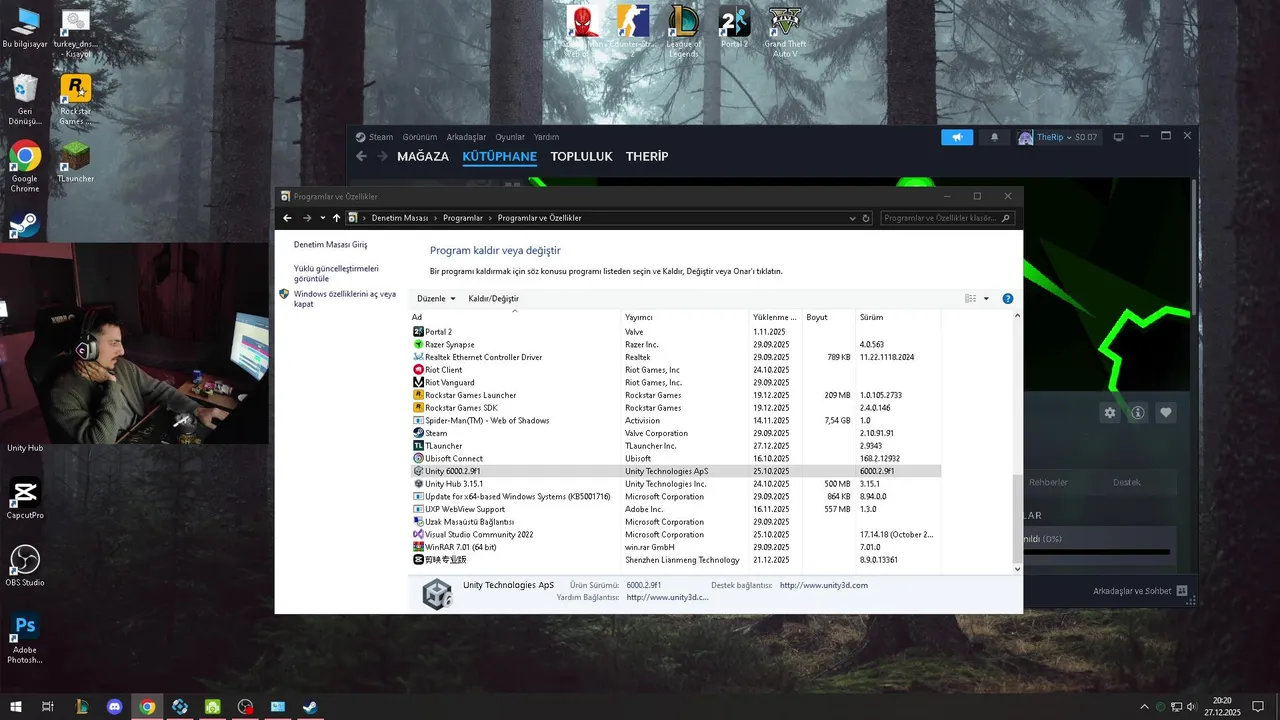This screenshot has width=1280, height=720.
Task: Switch to THERİP tab in Steam
Action: [x=647, y=157]
